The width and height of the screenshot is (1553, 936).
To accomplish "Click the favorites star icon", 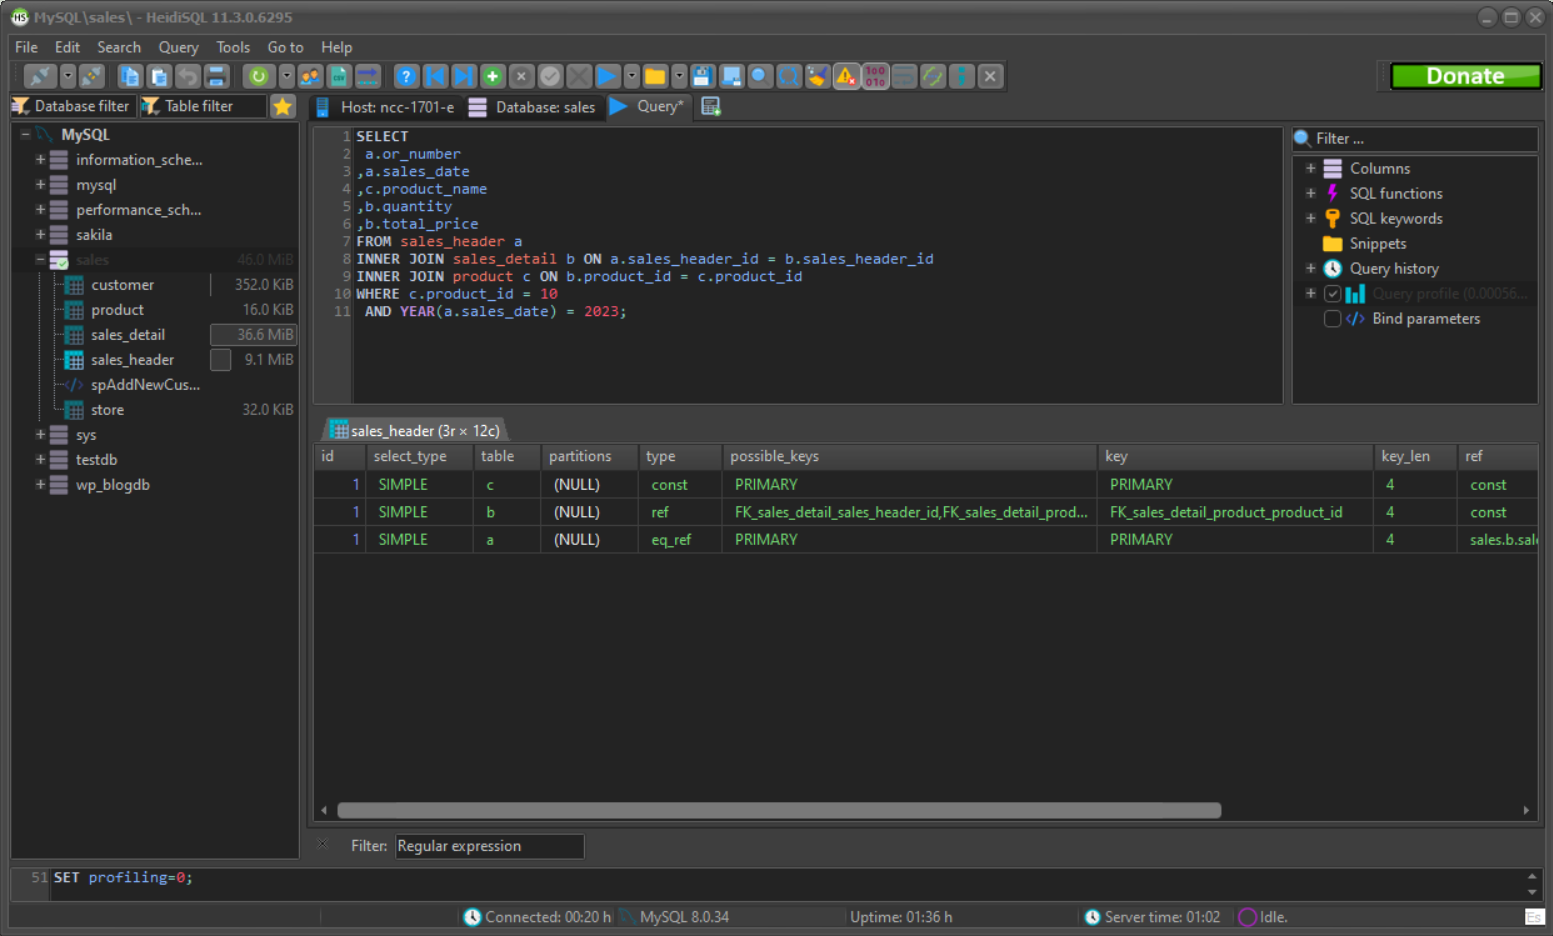I will coord(283,106).
